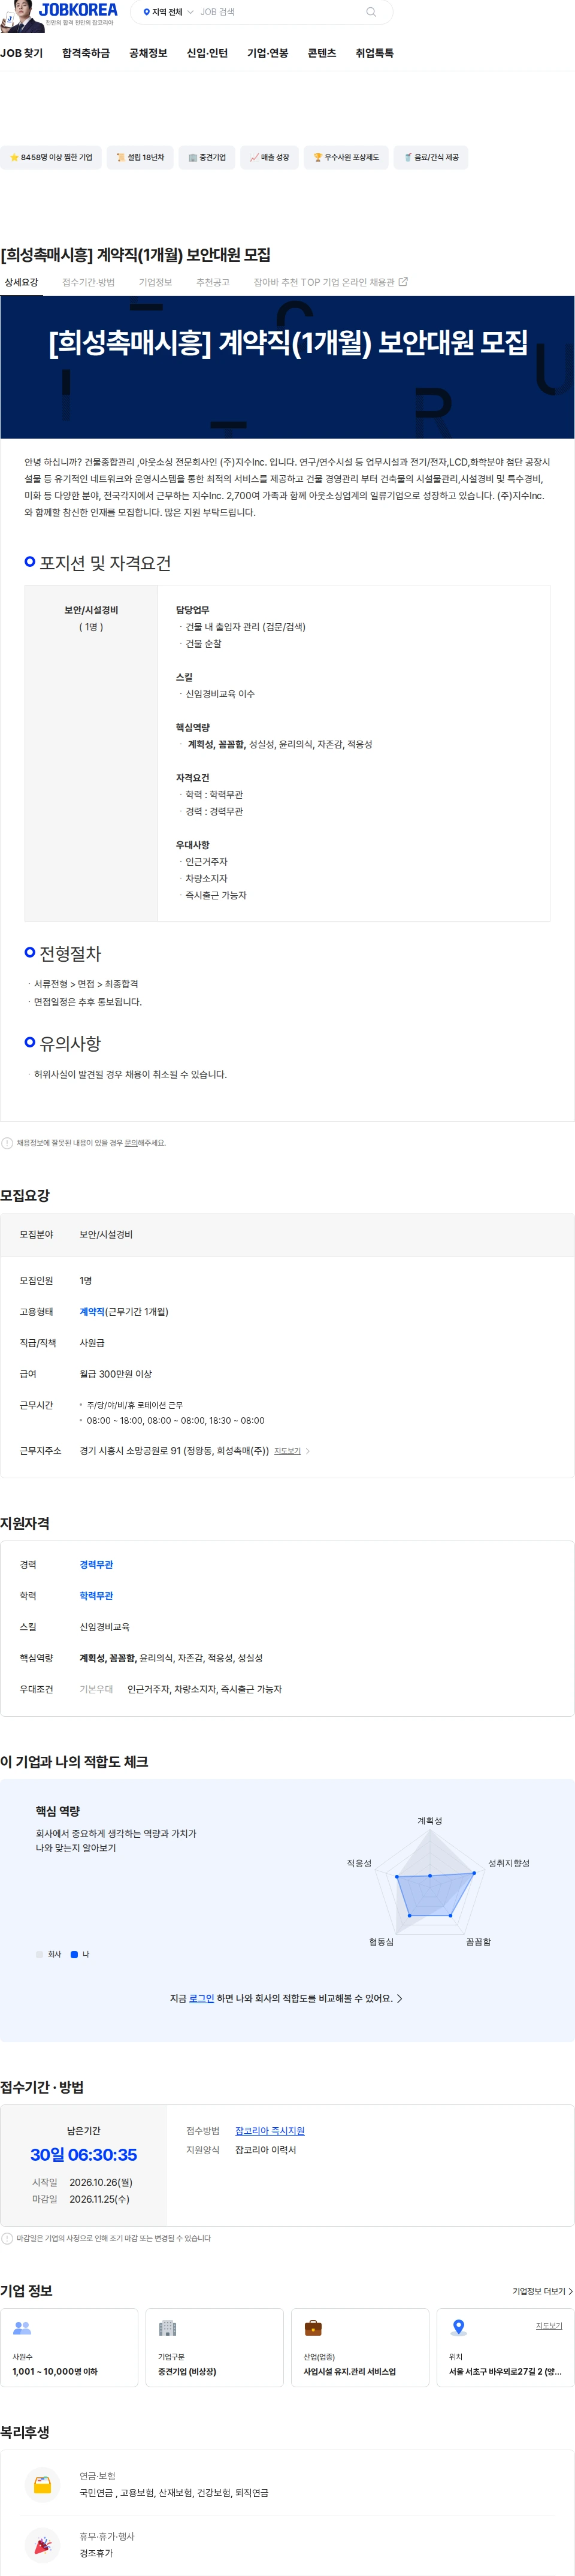Click the 중견기업 badge

207,157
